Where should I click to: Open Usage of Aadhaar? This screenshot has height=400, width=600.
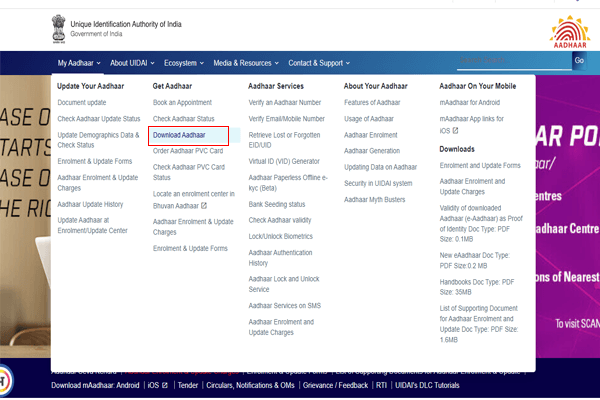pos(368,119)
